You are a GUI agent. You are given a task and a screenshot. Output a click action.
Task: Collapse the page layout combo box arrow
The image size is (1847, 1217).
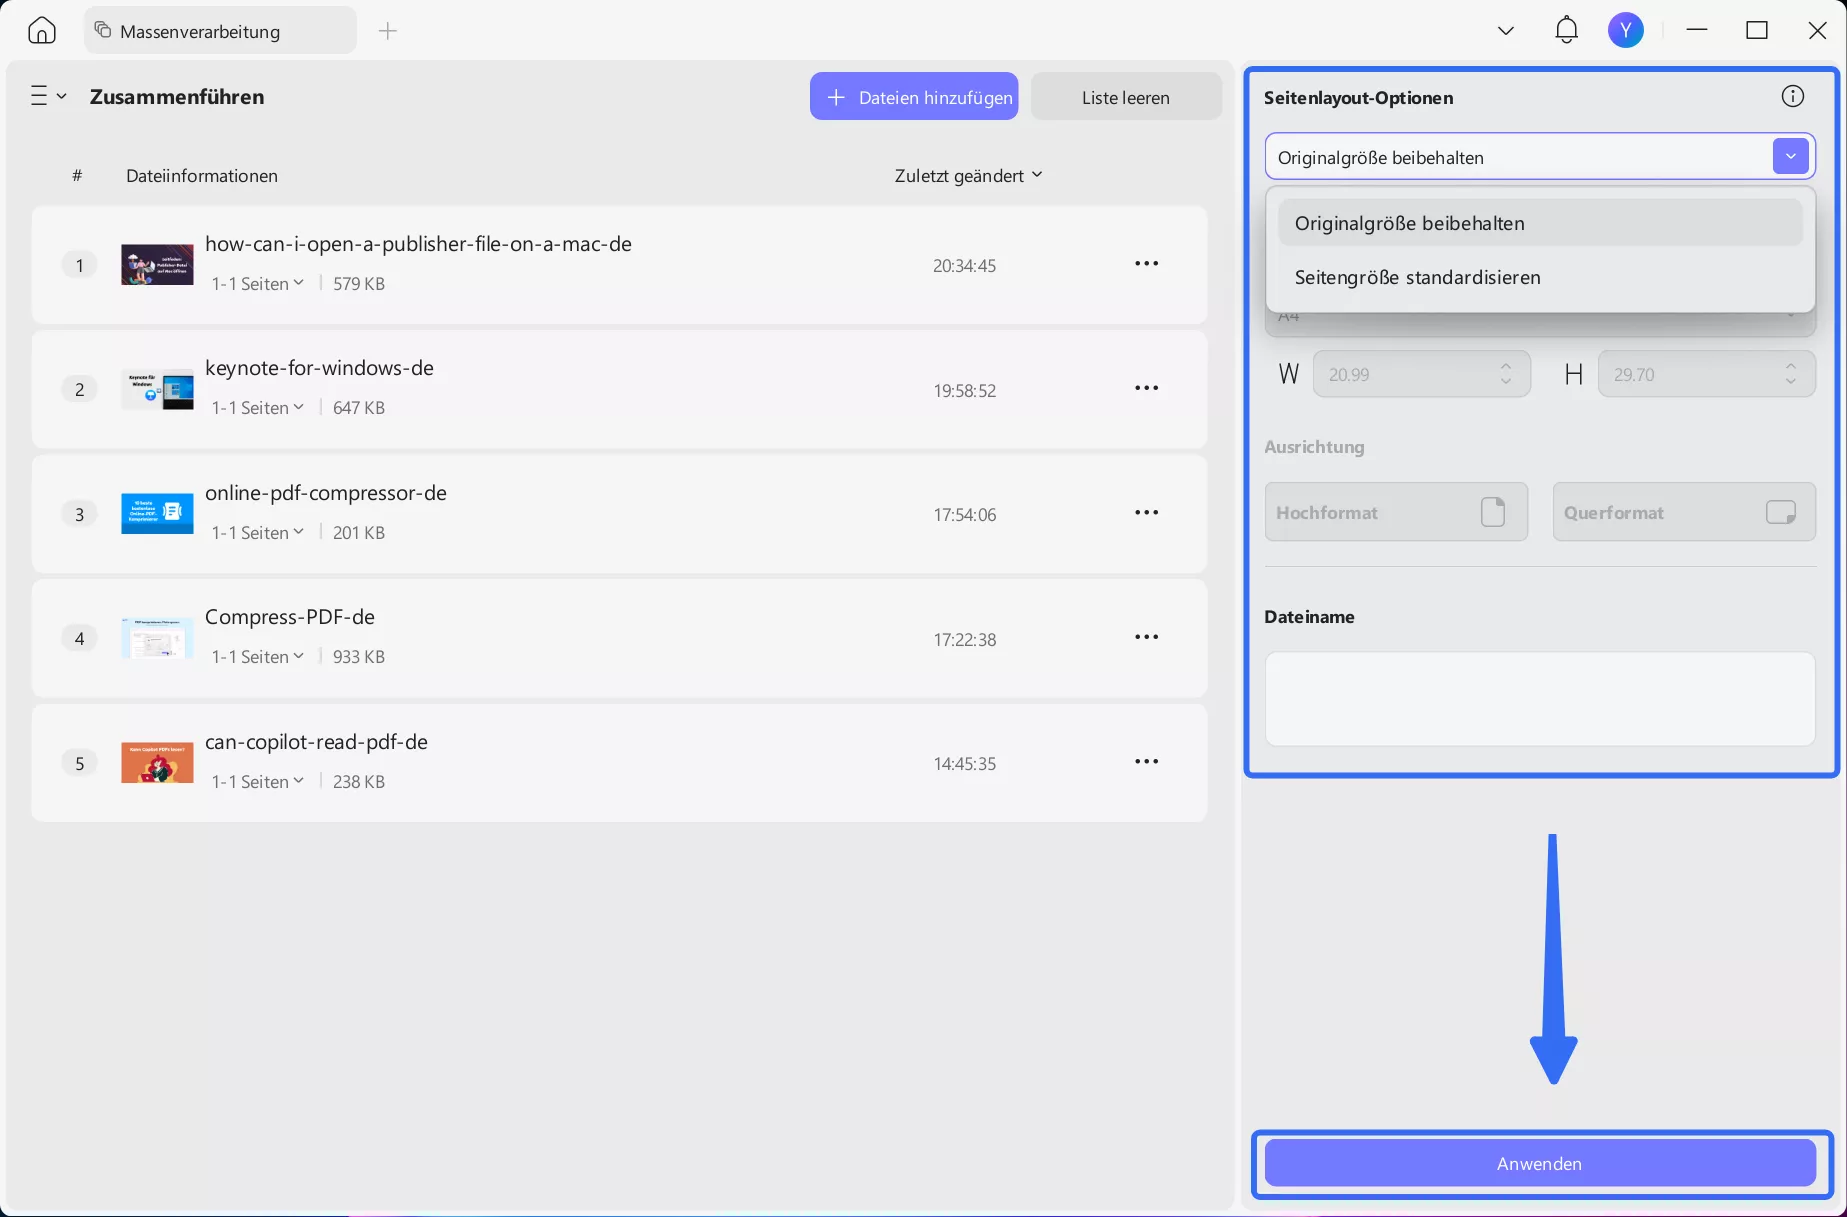click(1790, 156)
